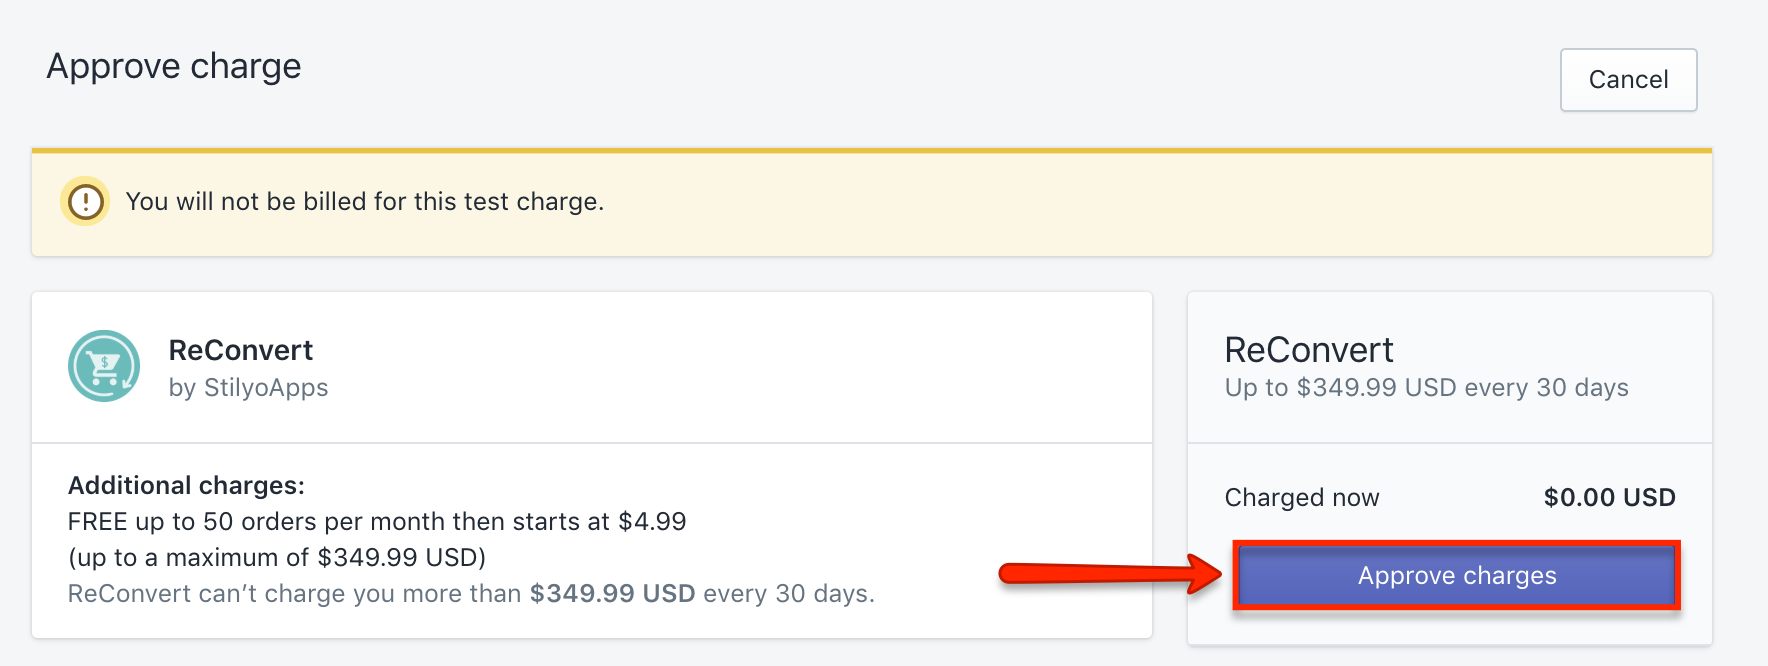Click the 'every 30 days.' text in note

tap(789, 593)
